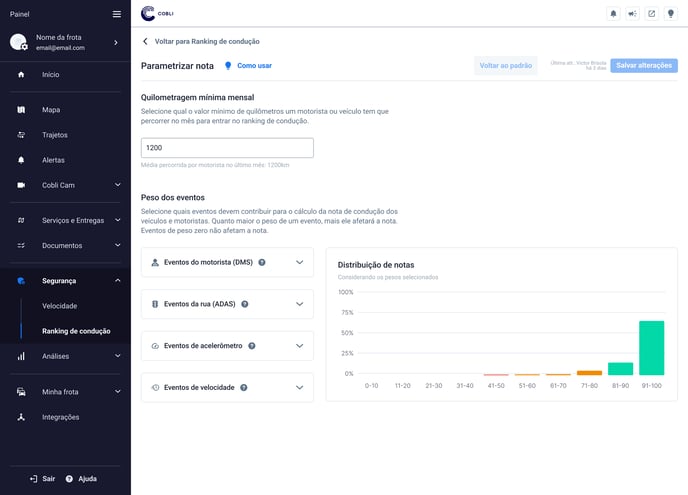Click the 'Distribuição de notas' heading
The height and width of the screenshot is (495, 688).
point(376,265)
